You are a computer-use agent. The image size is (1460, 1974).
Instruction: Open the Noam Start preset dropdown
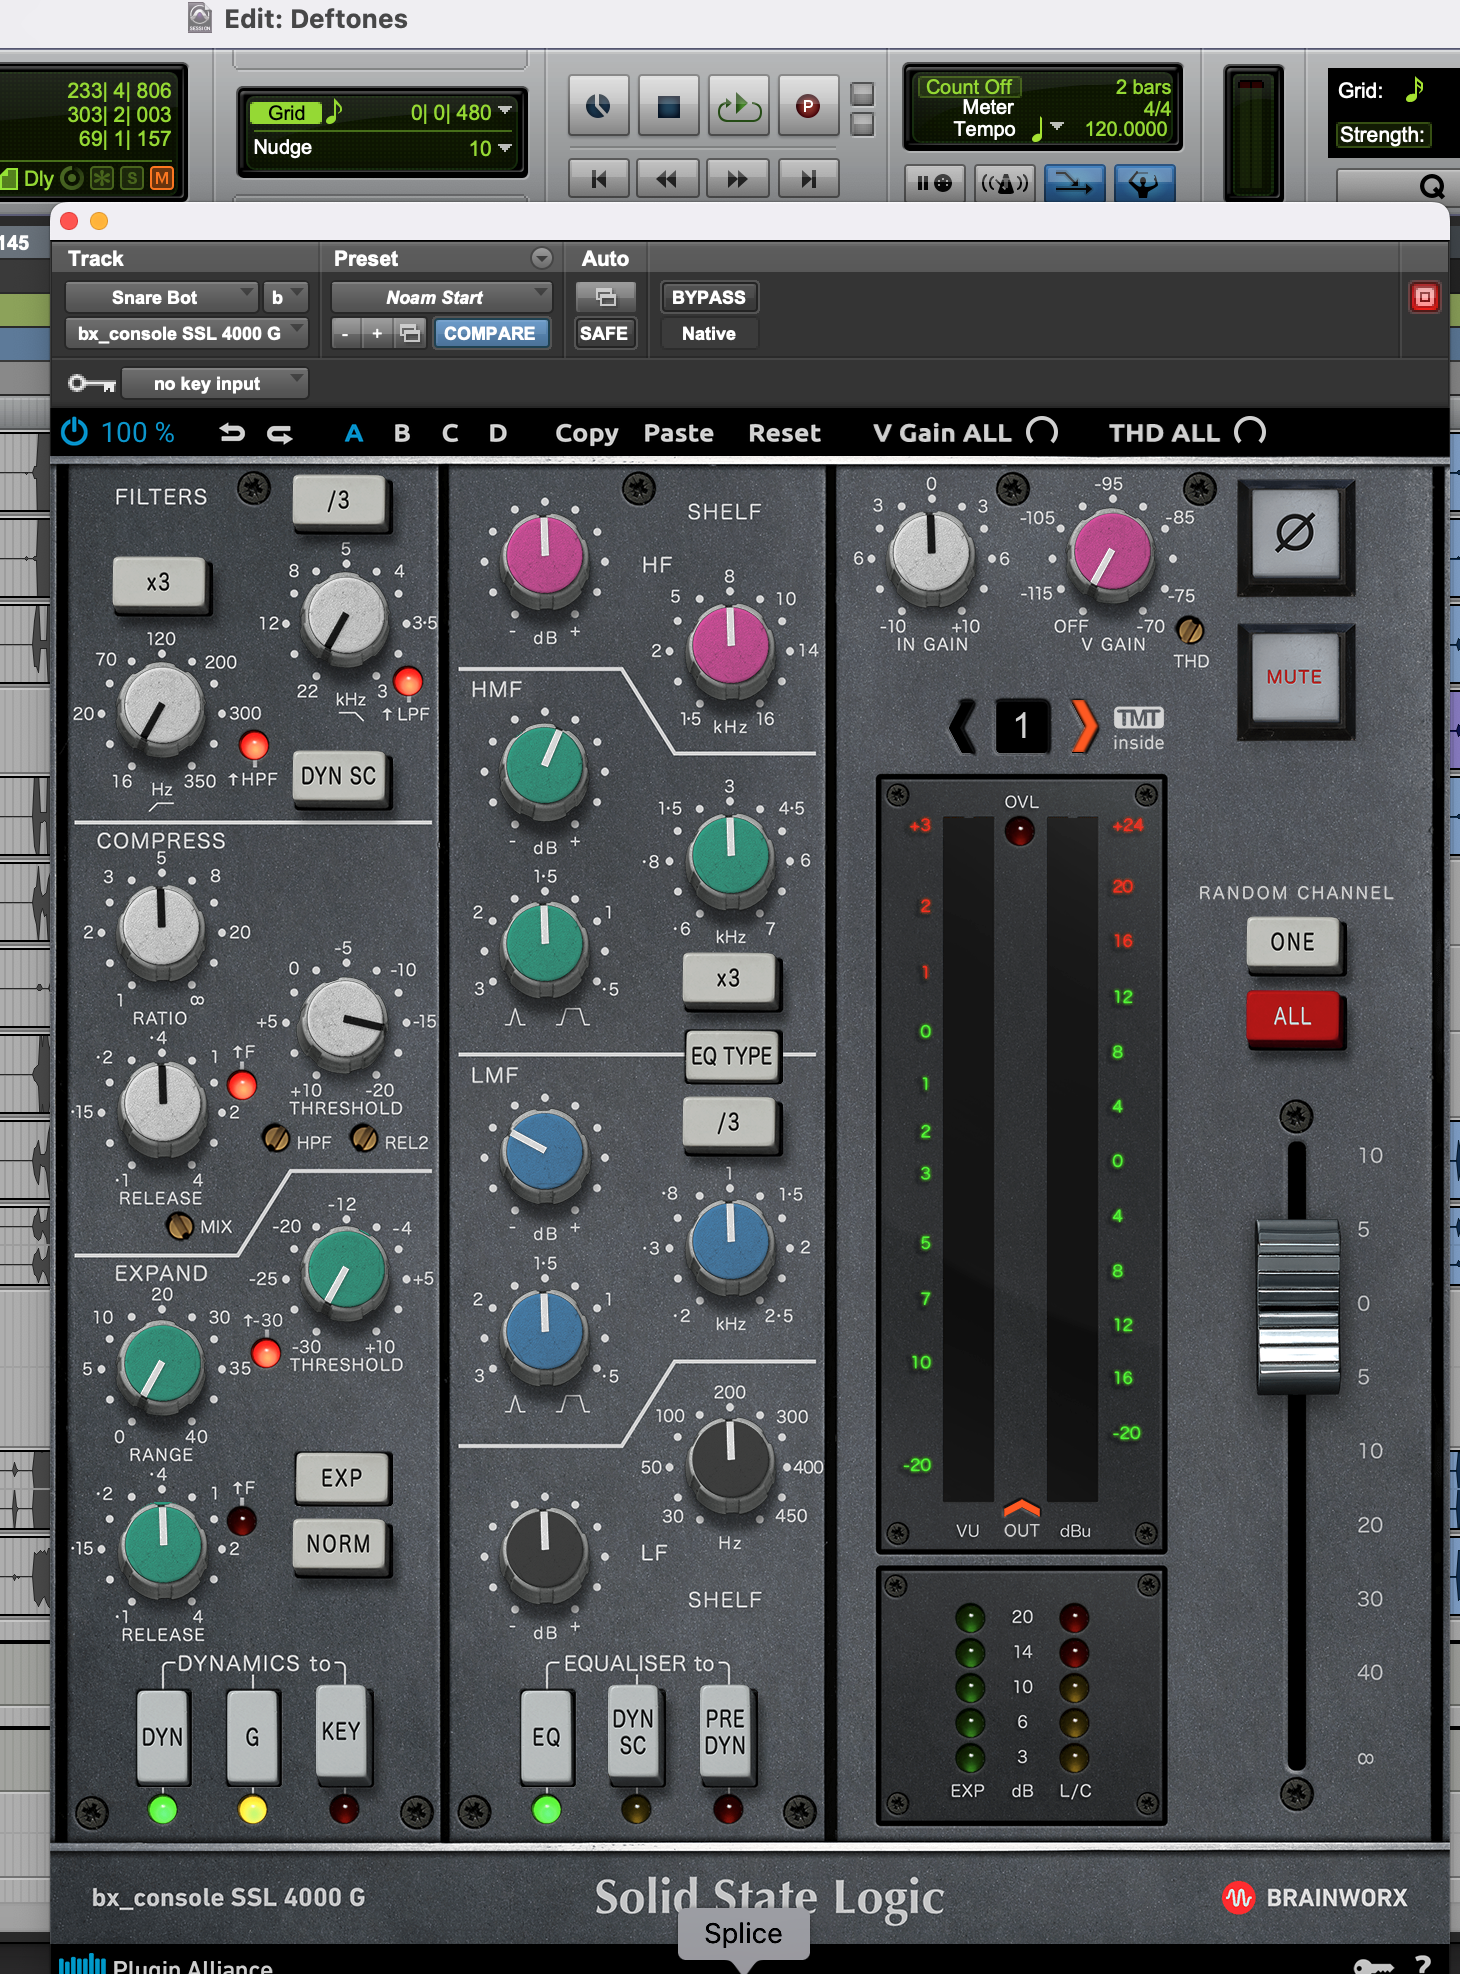point(441,297)
